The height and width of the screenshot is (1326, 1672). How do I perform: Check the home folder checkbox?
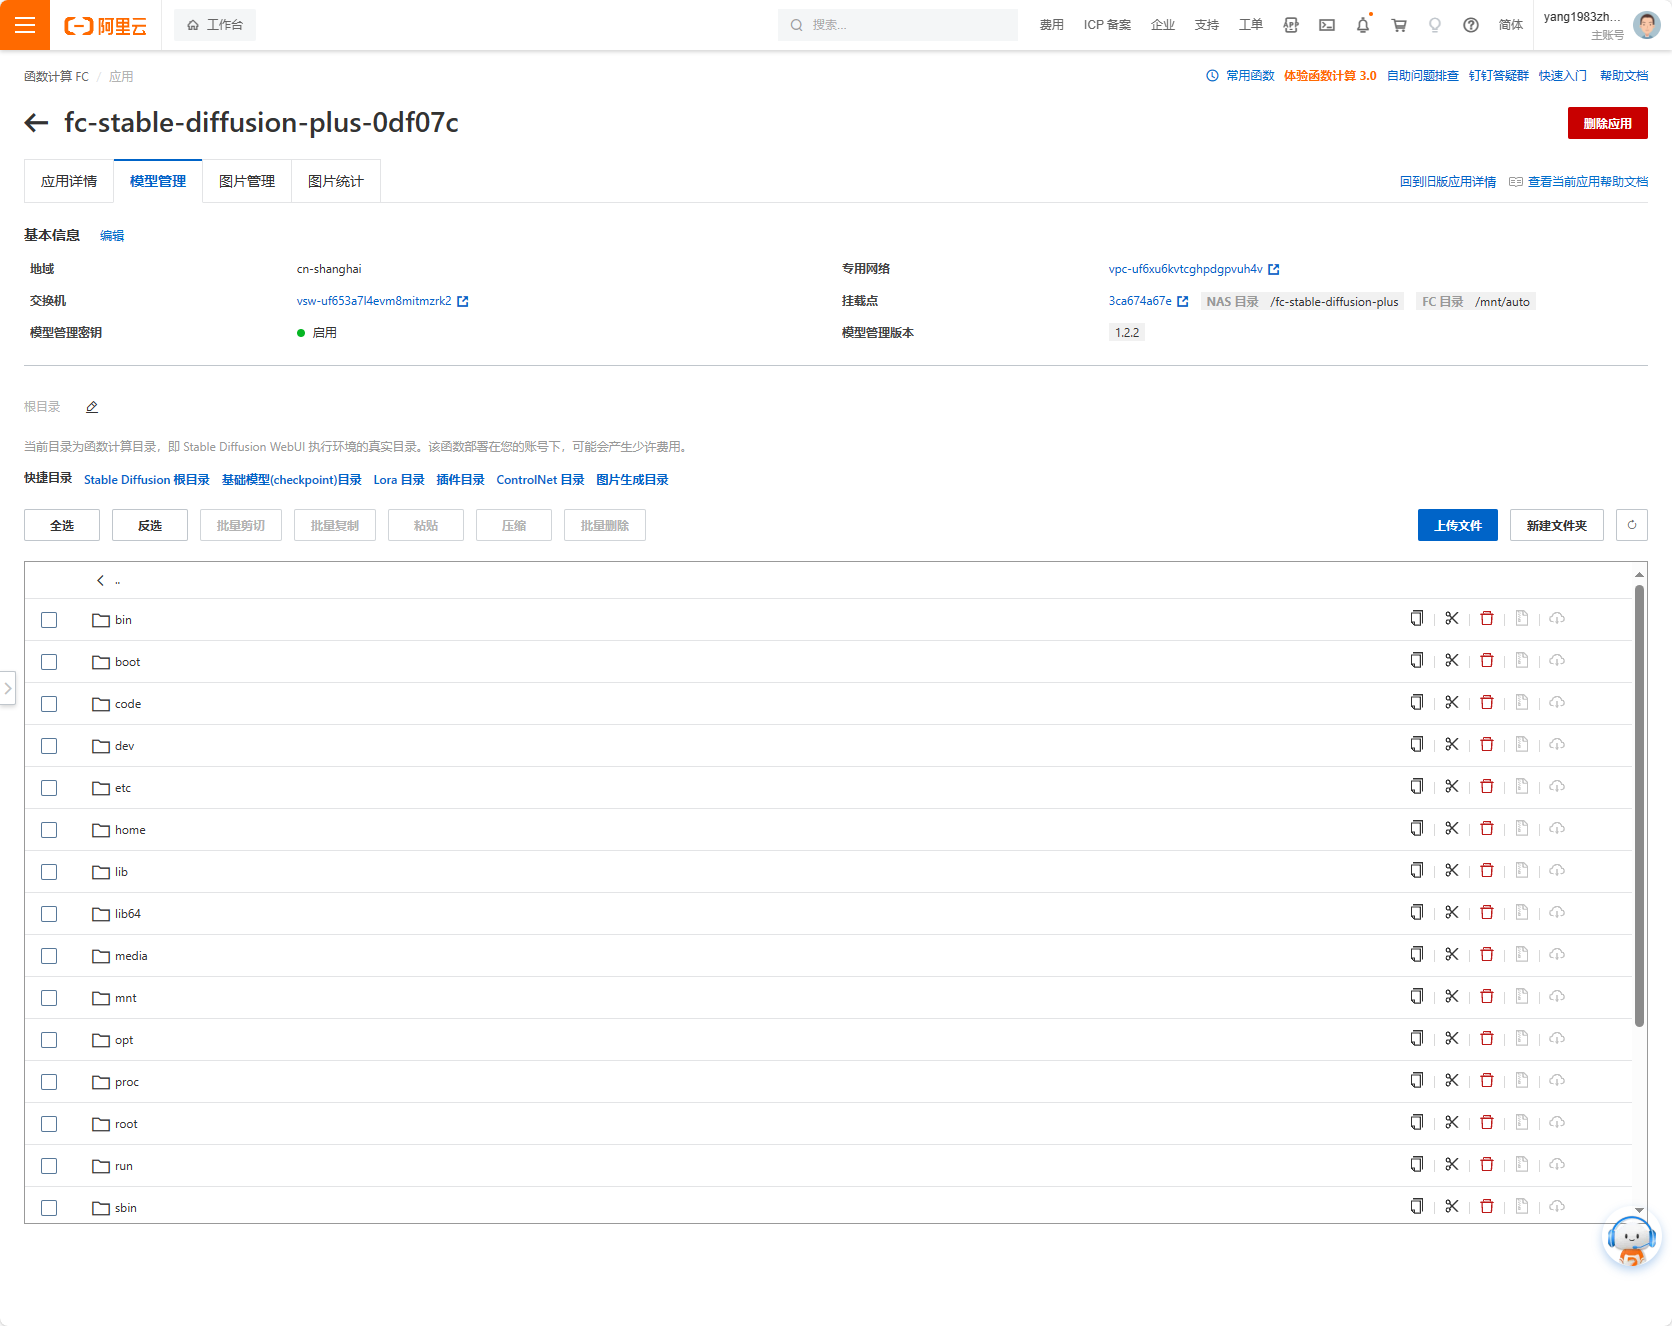click(x=49, y=830)
